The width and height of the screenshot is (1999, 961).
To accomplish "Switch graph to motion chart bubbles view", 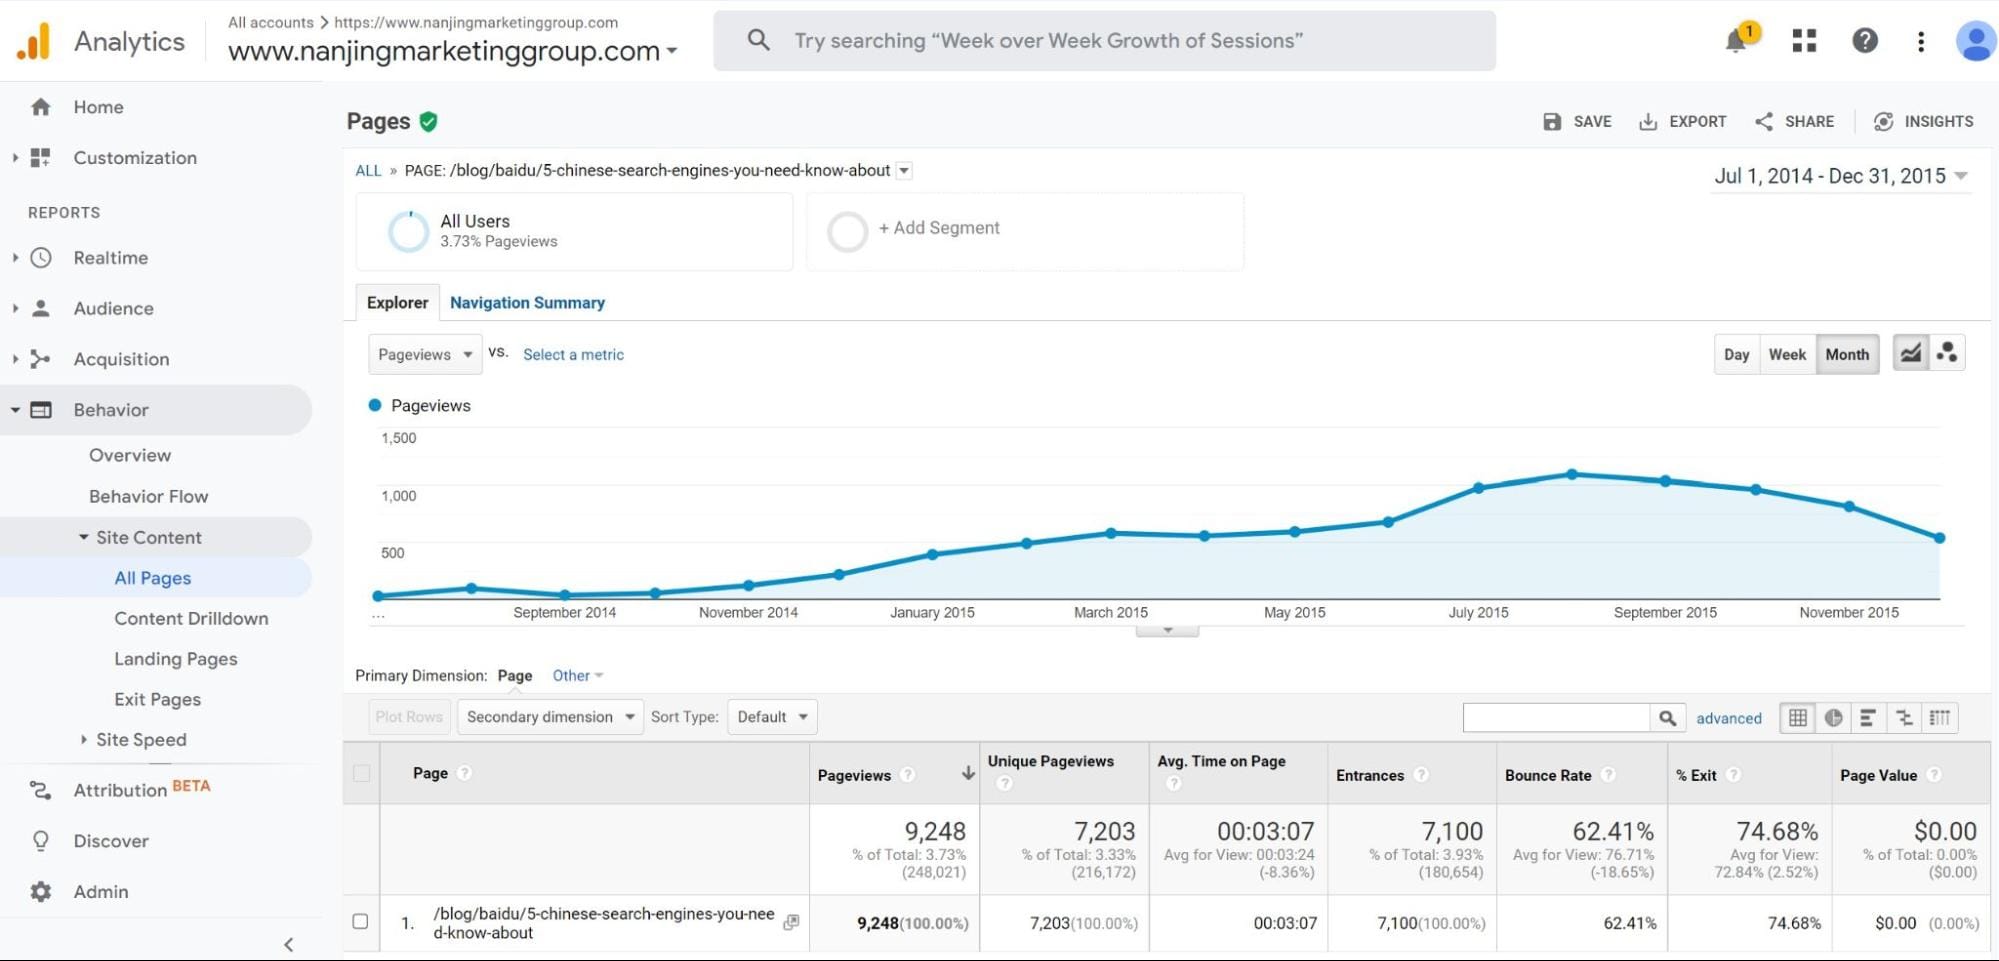I will coord(1946,352).
